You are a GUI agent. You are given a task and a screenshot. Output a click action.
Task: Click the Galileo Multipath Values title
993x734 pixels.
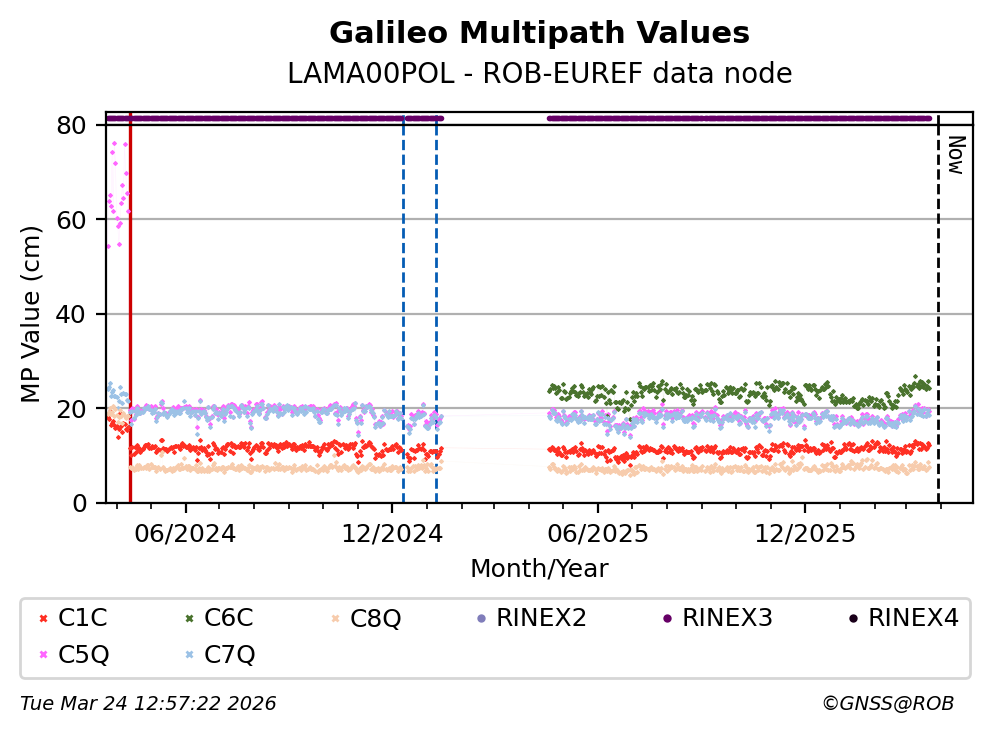(539, 34)
